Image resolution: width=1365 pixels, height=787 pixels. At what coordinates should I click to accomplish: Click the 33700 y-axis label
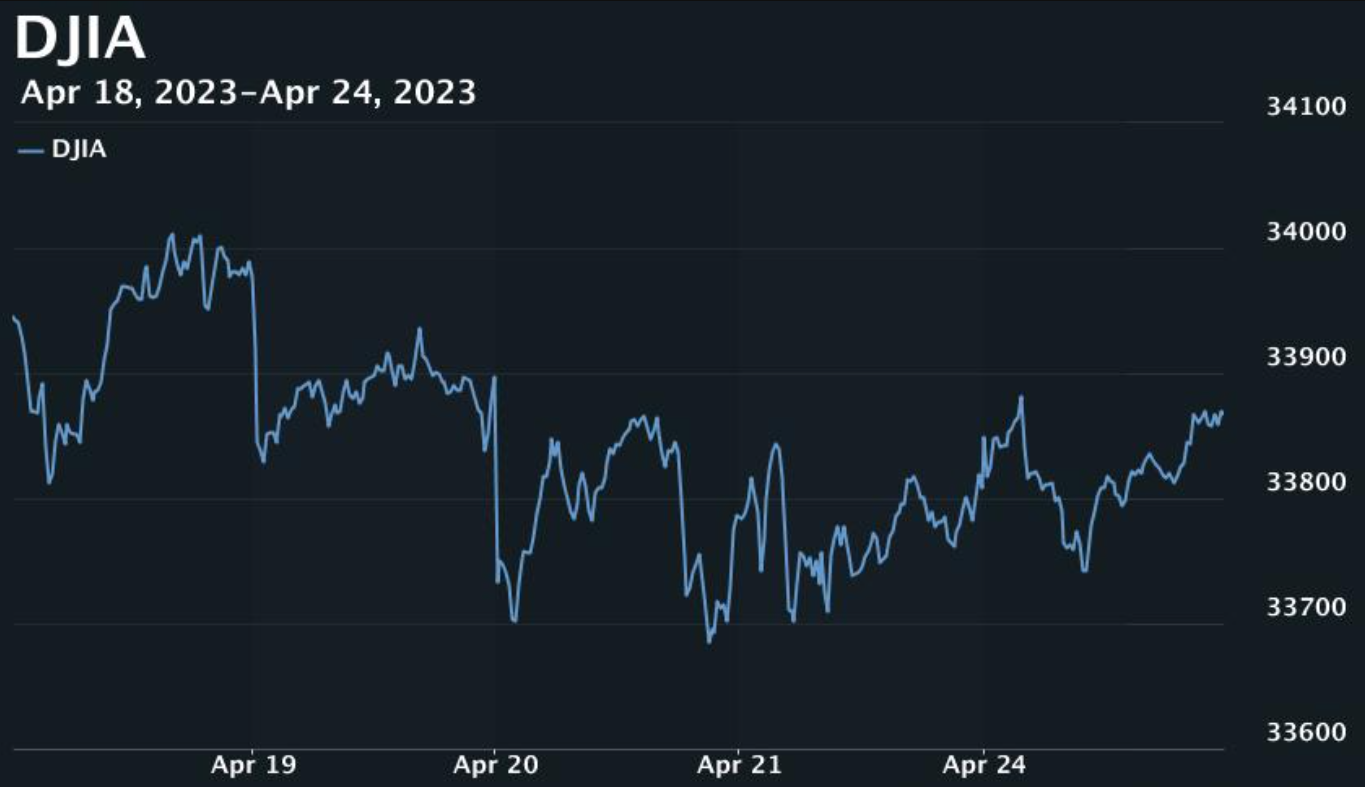coord(1306,606)
